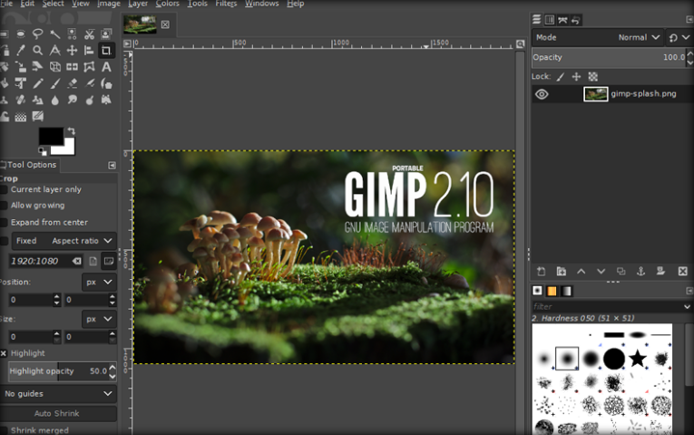Create a new layer
The height and width of the screenshot is (435, 694).
[x=541, y=271]
